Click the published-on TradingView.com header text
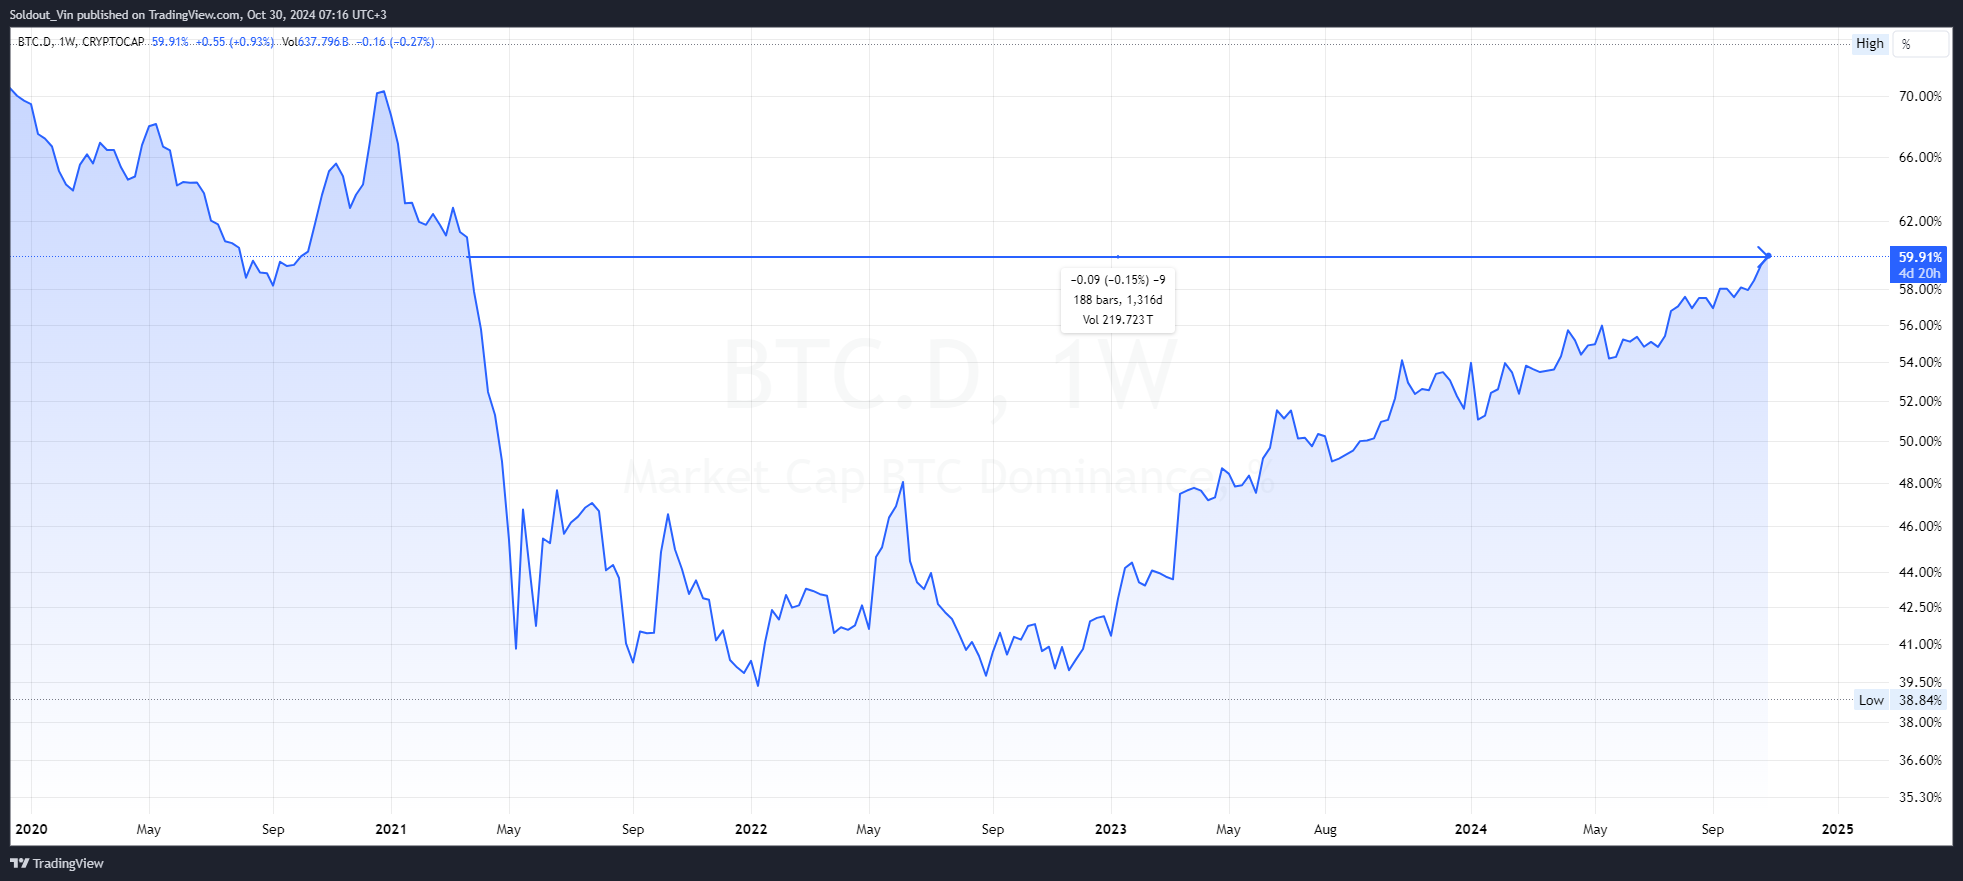 tap(198, 14)
